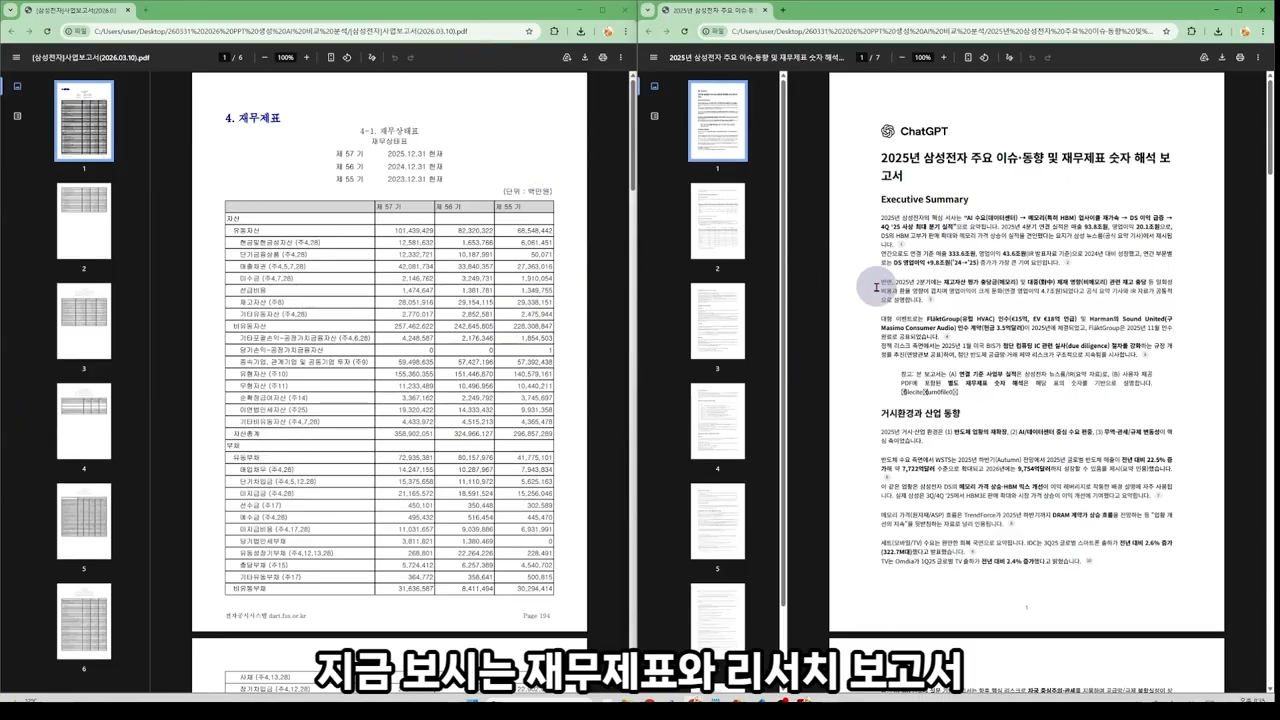Select the rotate page icon in left PDF toolbar

[346, 57]
